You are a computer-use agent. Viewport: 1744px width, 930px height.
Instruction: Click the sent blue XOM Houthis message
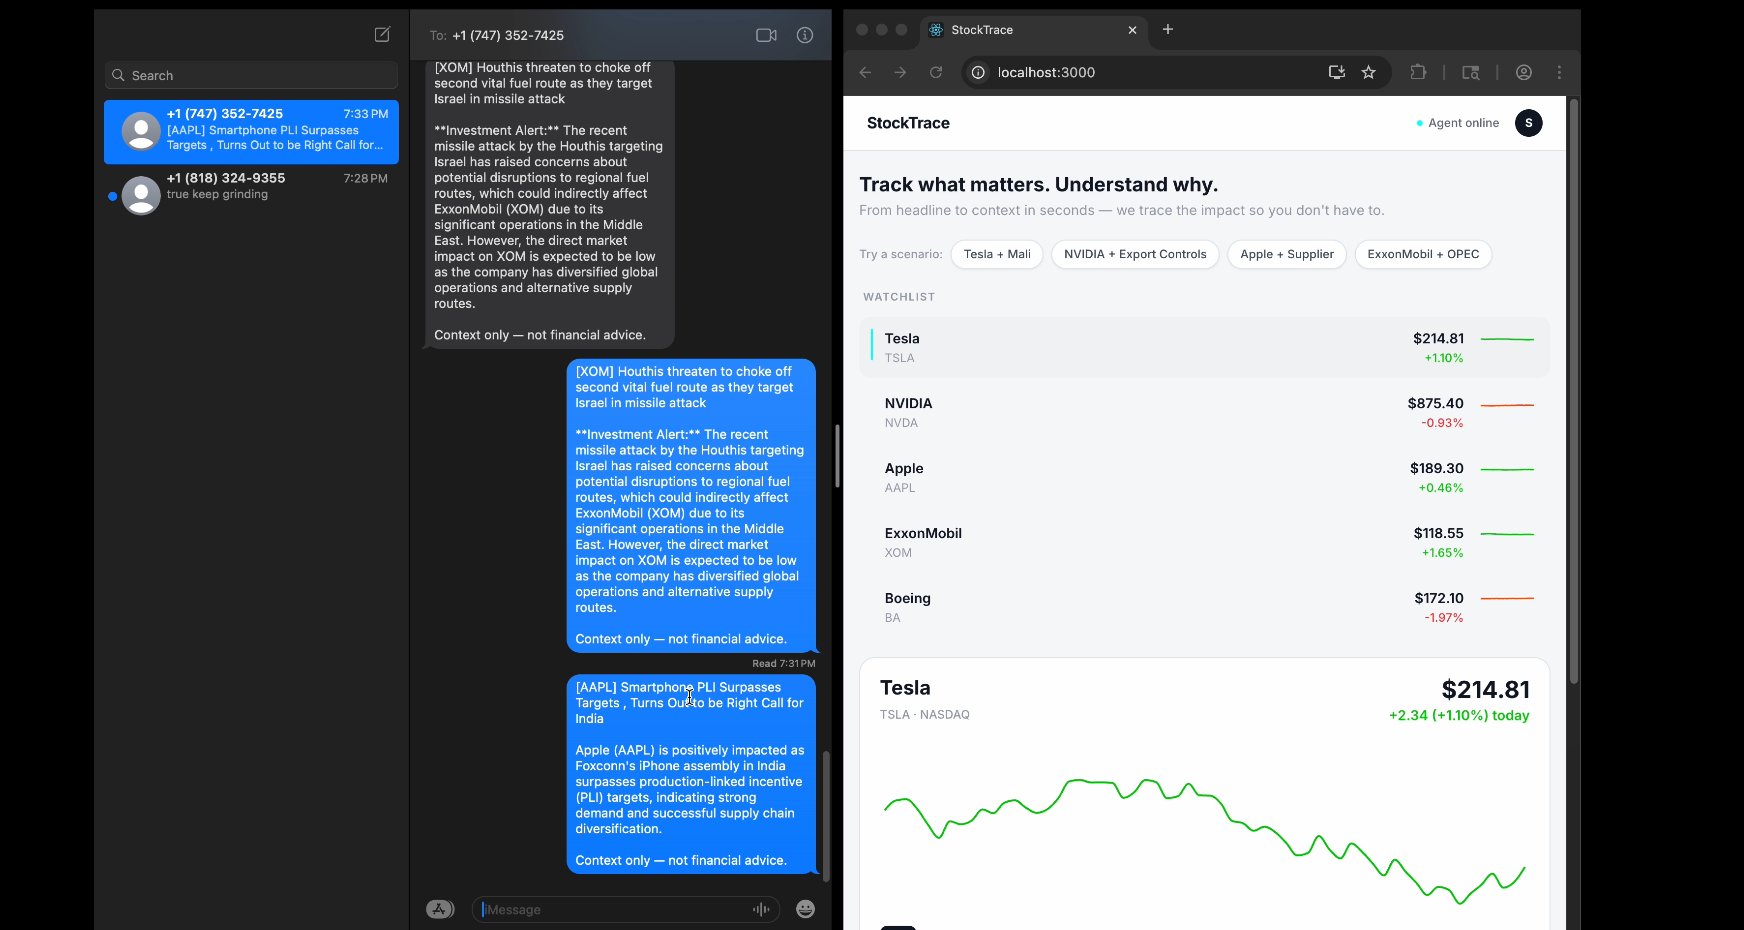(x=691, y=505)
